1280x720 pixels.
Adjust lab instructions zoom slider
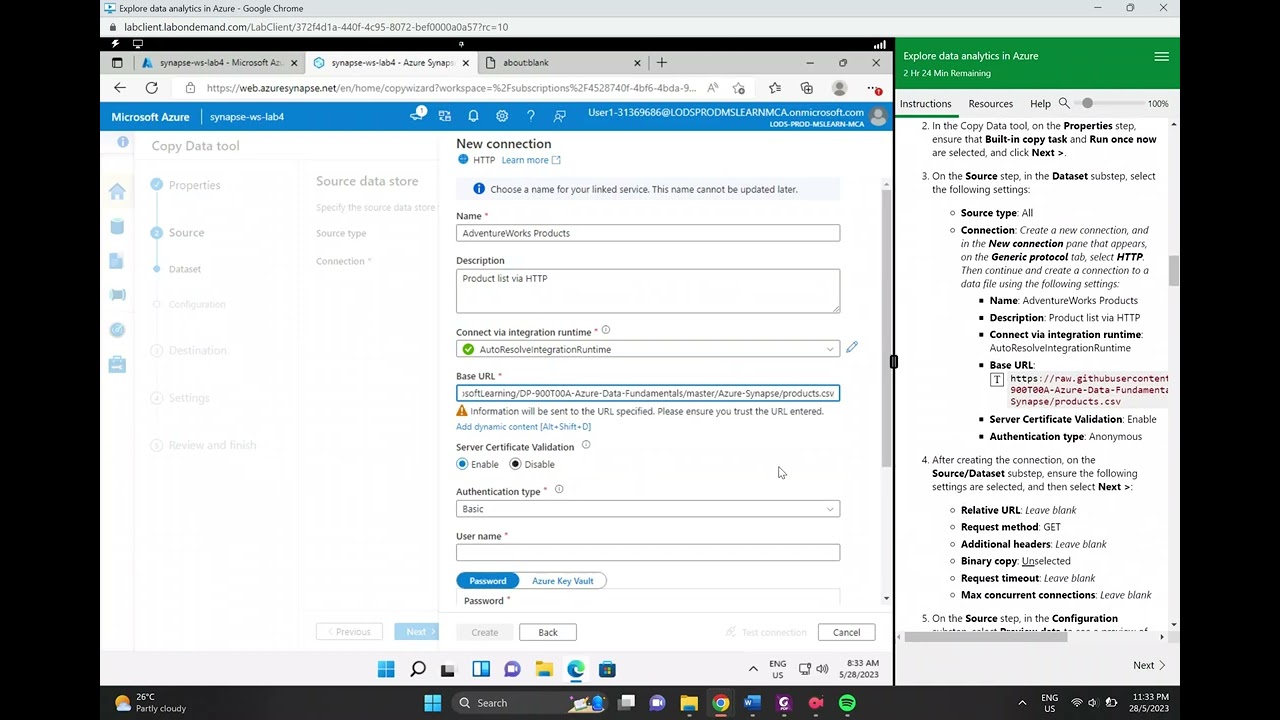tap(1087, 103)
